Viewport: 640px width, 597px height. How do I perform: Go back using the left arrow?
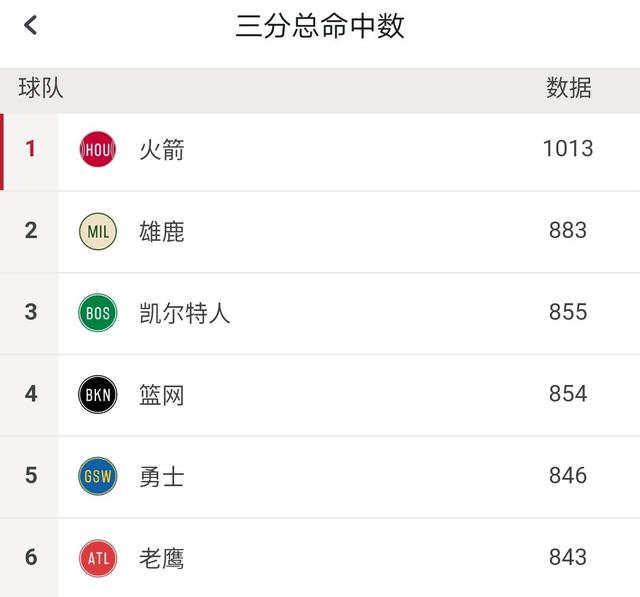pos(31,25)
